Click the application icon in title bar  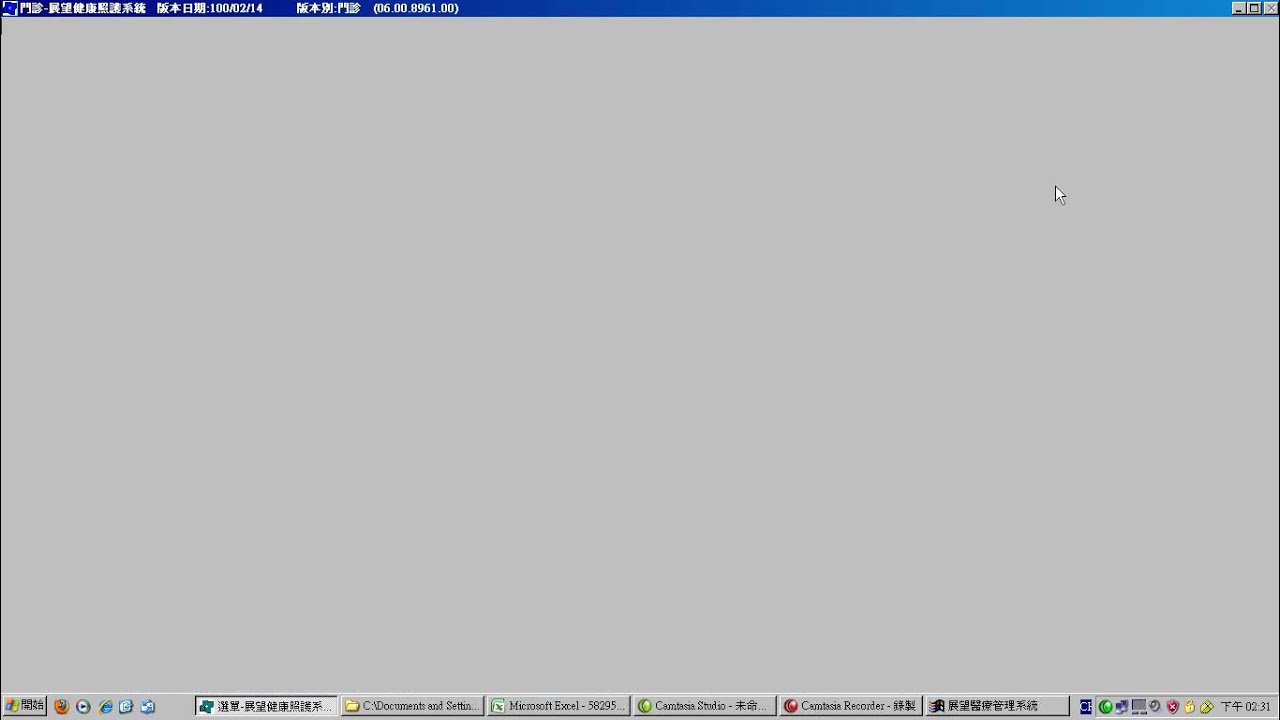[9, 8]
